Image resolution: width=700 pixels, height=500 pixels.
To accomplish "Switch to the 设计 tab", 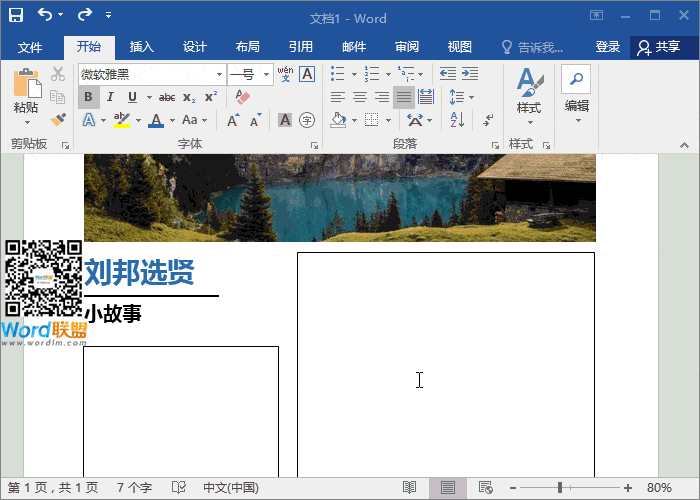I will [x=195, y=47].
